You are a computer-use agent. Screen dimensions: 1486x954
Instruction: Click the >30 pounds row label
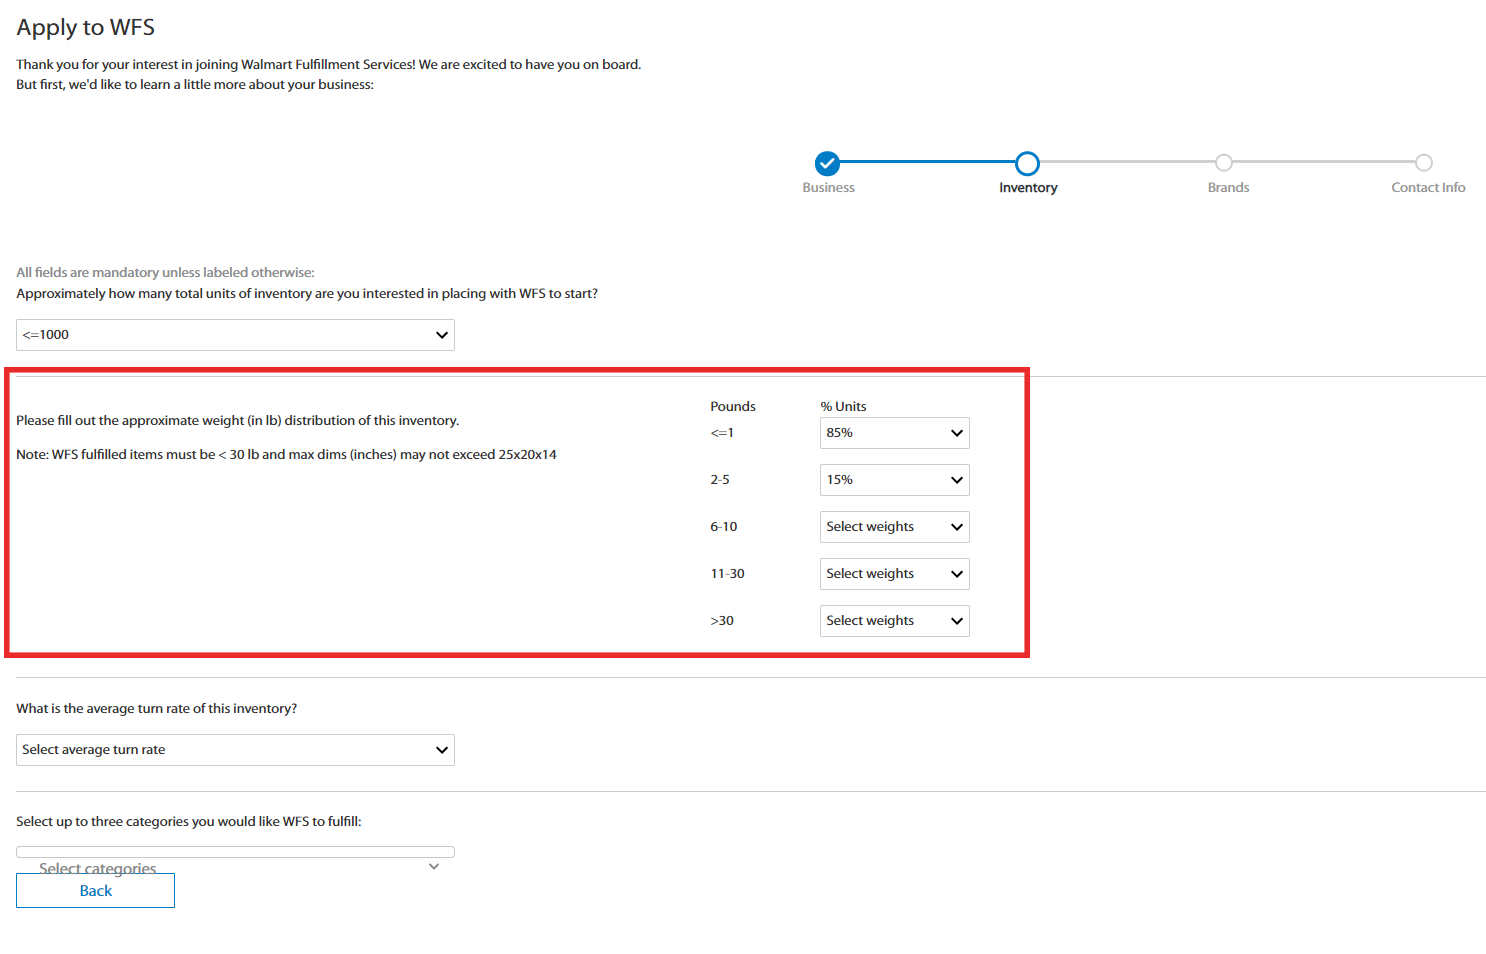[x=722, y=621]
